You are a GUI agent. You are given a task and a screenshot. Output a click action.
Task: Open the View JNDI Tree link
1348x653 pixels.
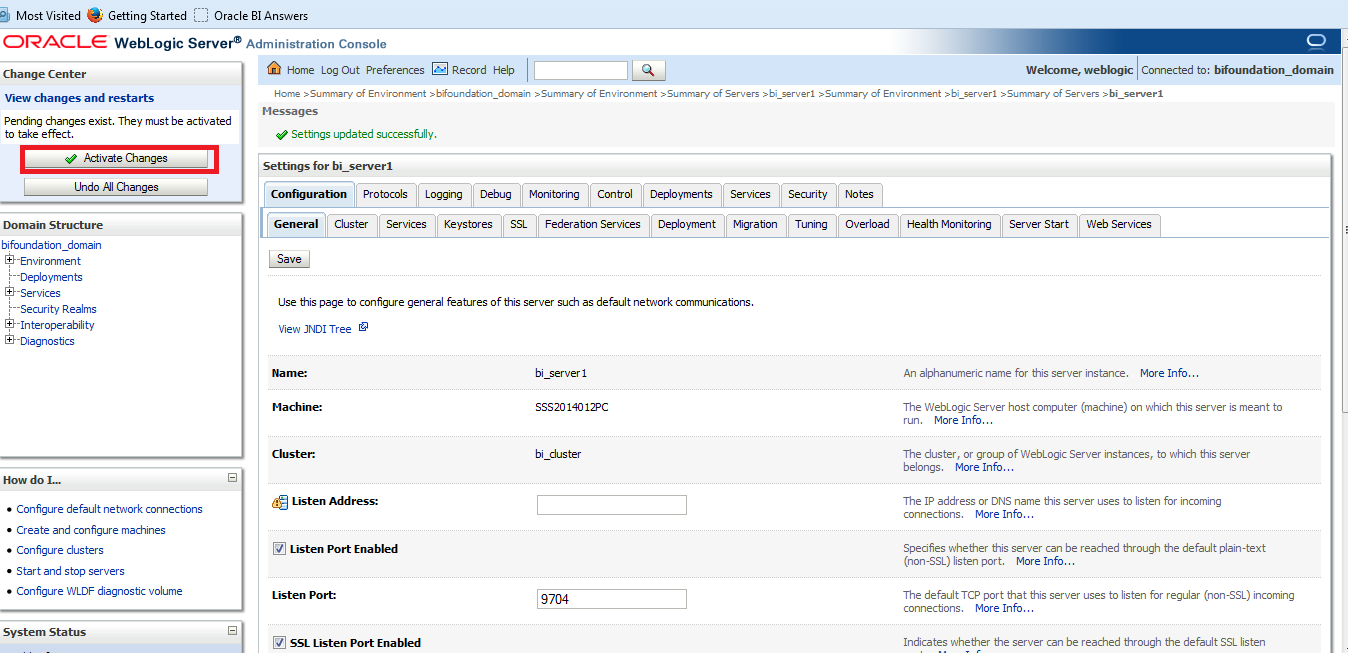pos(315,329)
